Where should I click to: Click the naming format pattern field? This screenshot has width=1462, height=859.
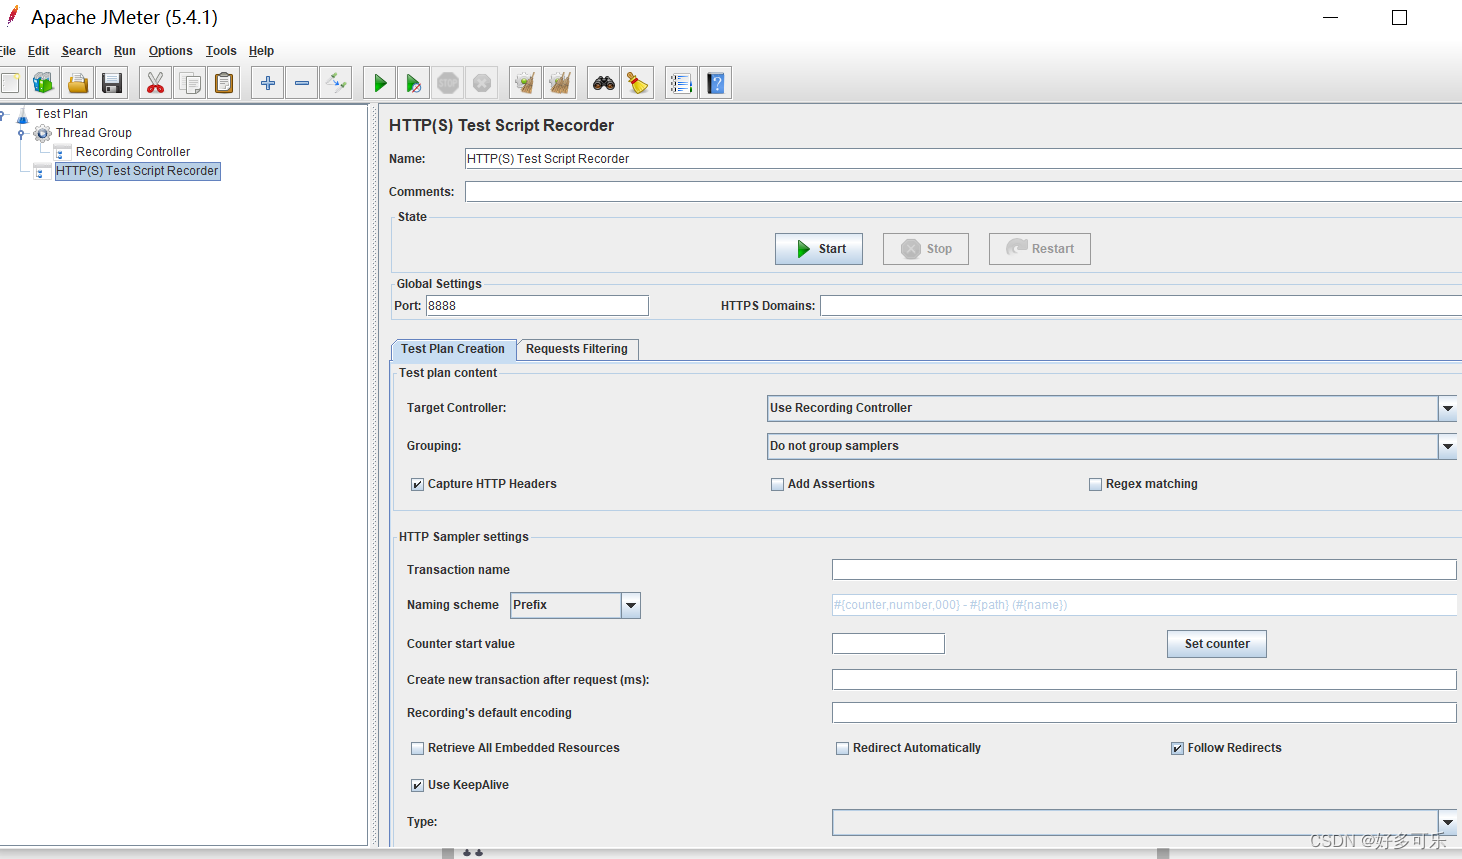click(x=1144, y=605)
